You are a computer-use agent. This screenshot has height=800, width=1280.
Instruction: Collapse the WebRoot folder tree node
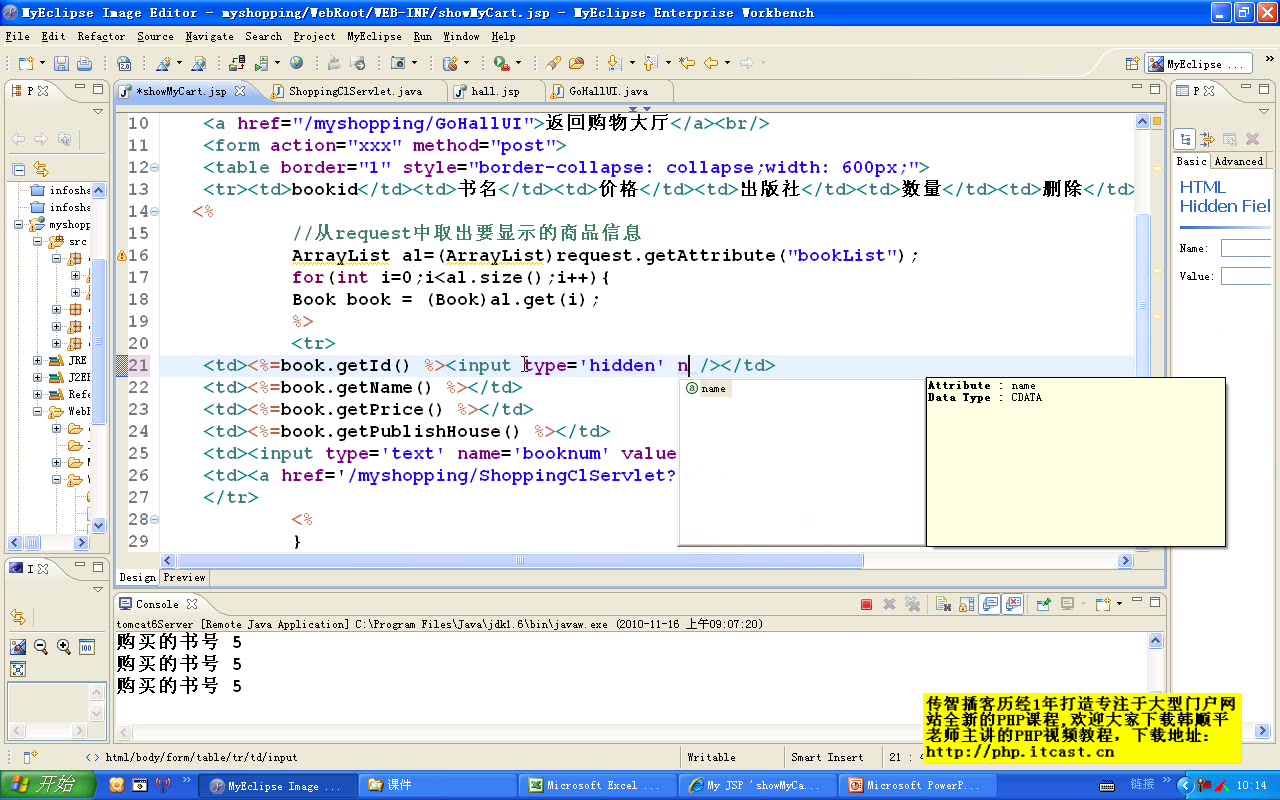click(37, 411)
